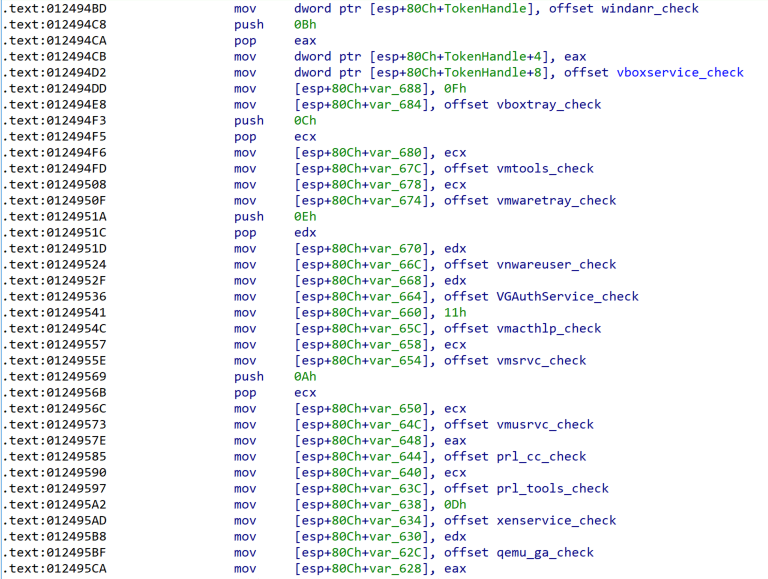Select the [esp+80Ch+var_660] operand
The height and width of the screenshot is (579, 768).
361,313
